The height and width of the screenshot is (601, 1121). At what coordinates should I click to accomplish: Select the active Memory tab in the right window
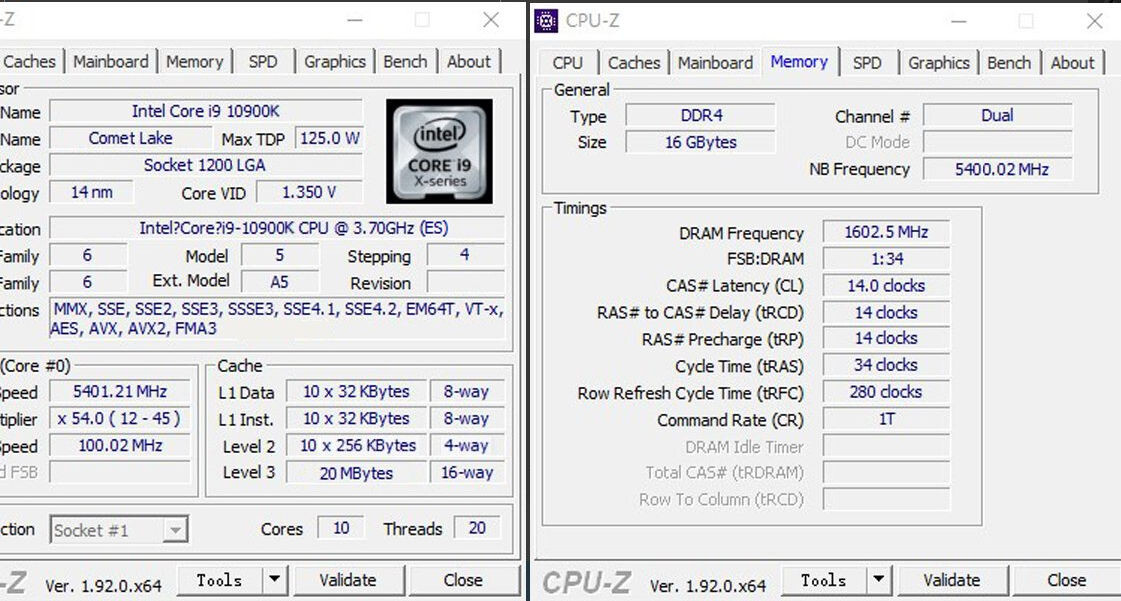799,61
